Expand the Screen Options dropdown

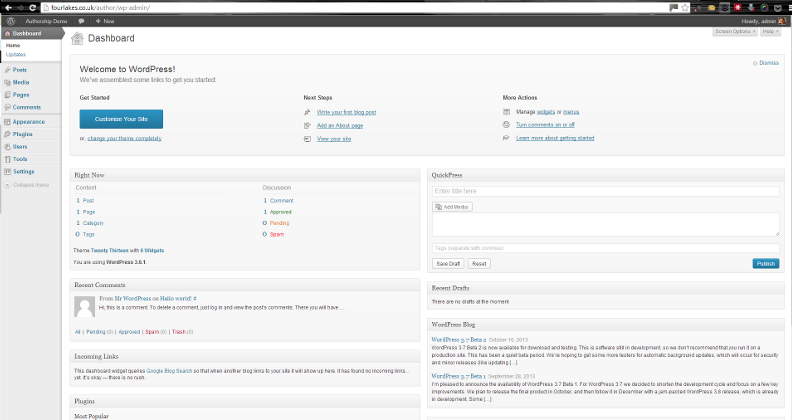point(735,32)
